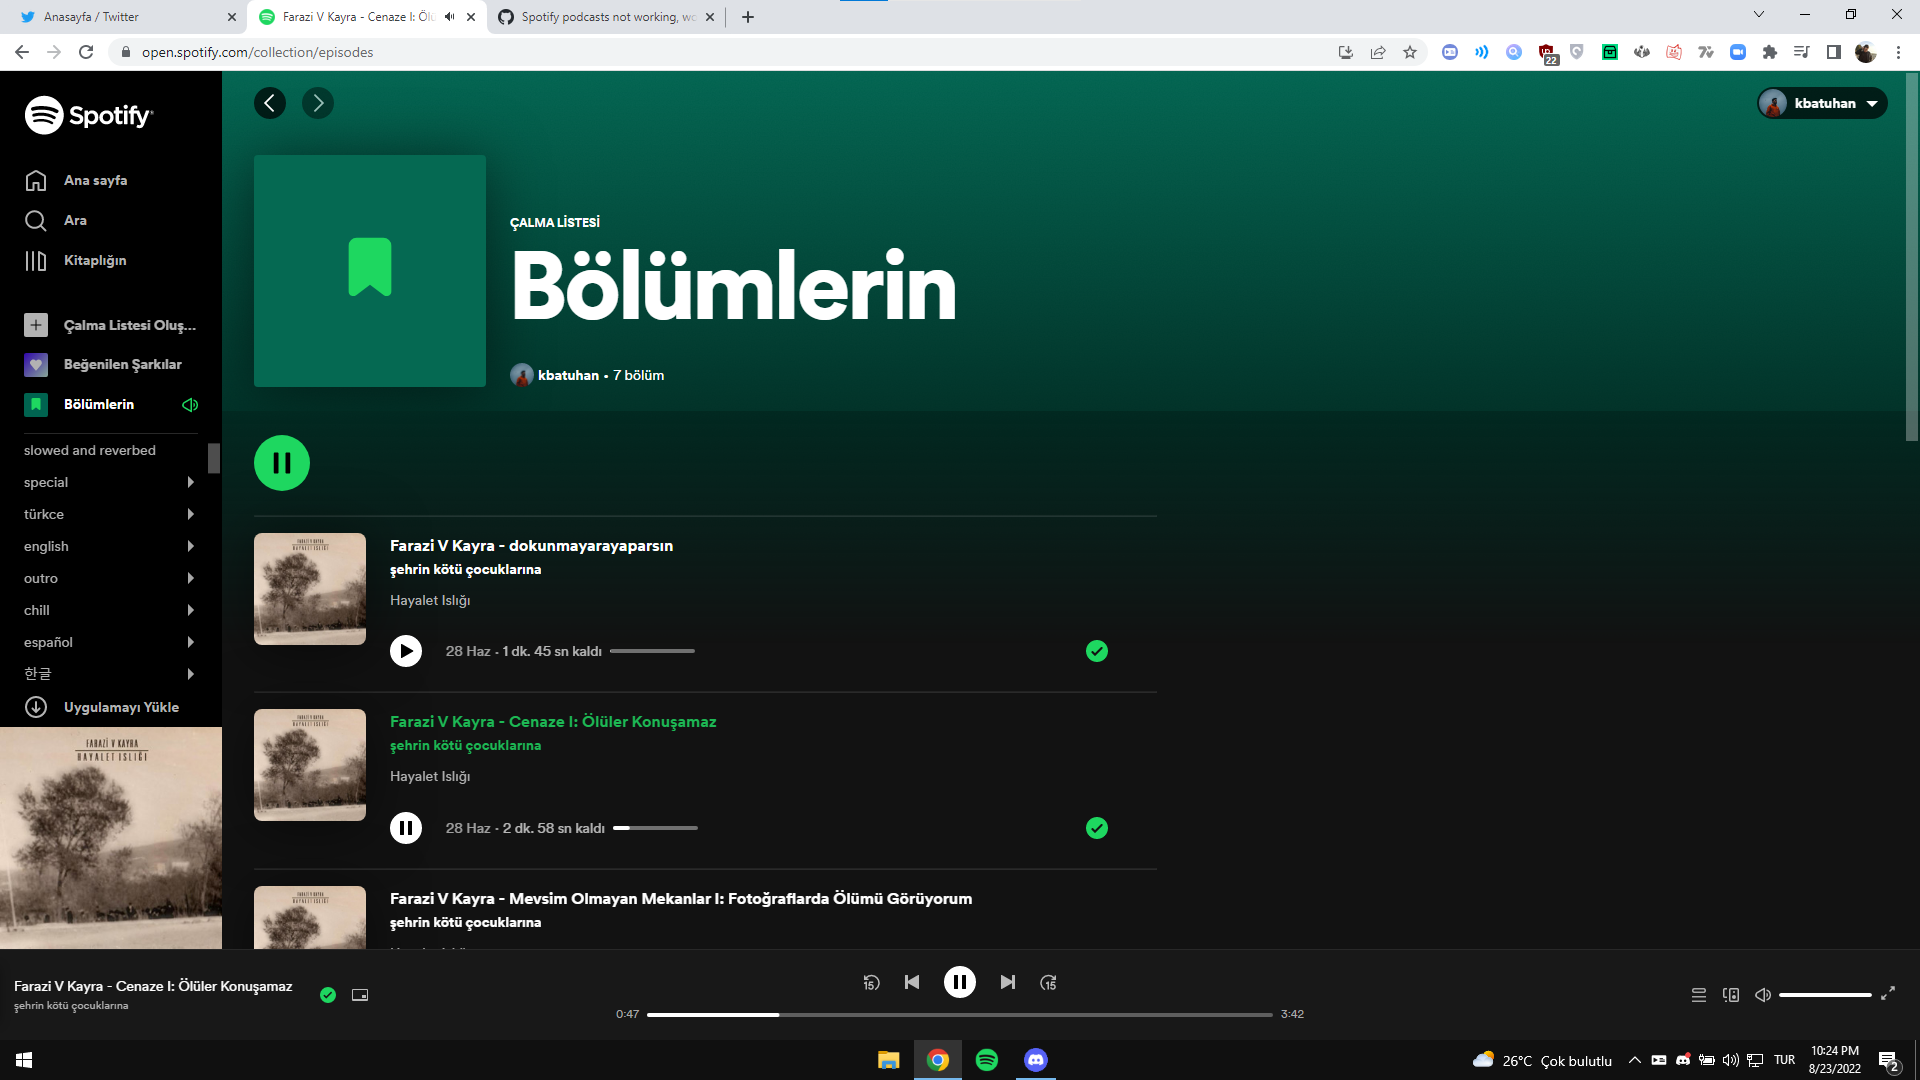Open the kbatuhan account dropdown

(1821, 103)
